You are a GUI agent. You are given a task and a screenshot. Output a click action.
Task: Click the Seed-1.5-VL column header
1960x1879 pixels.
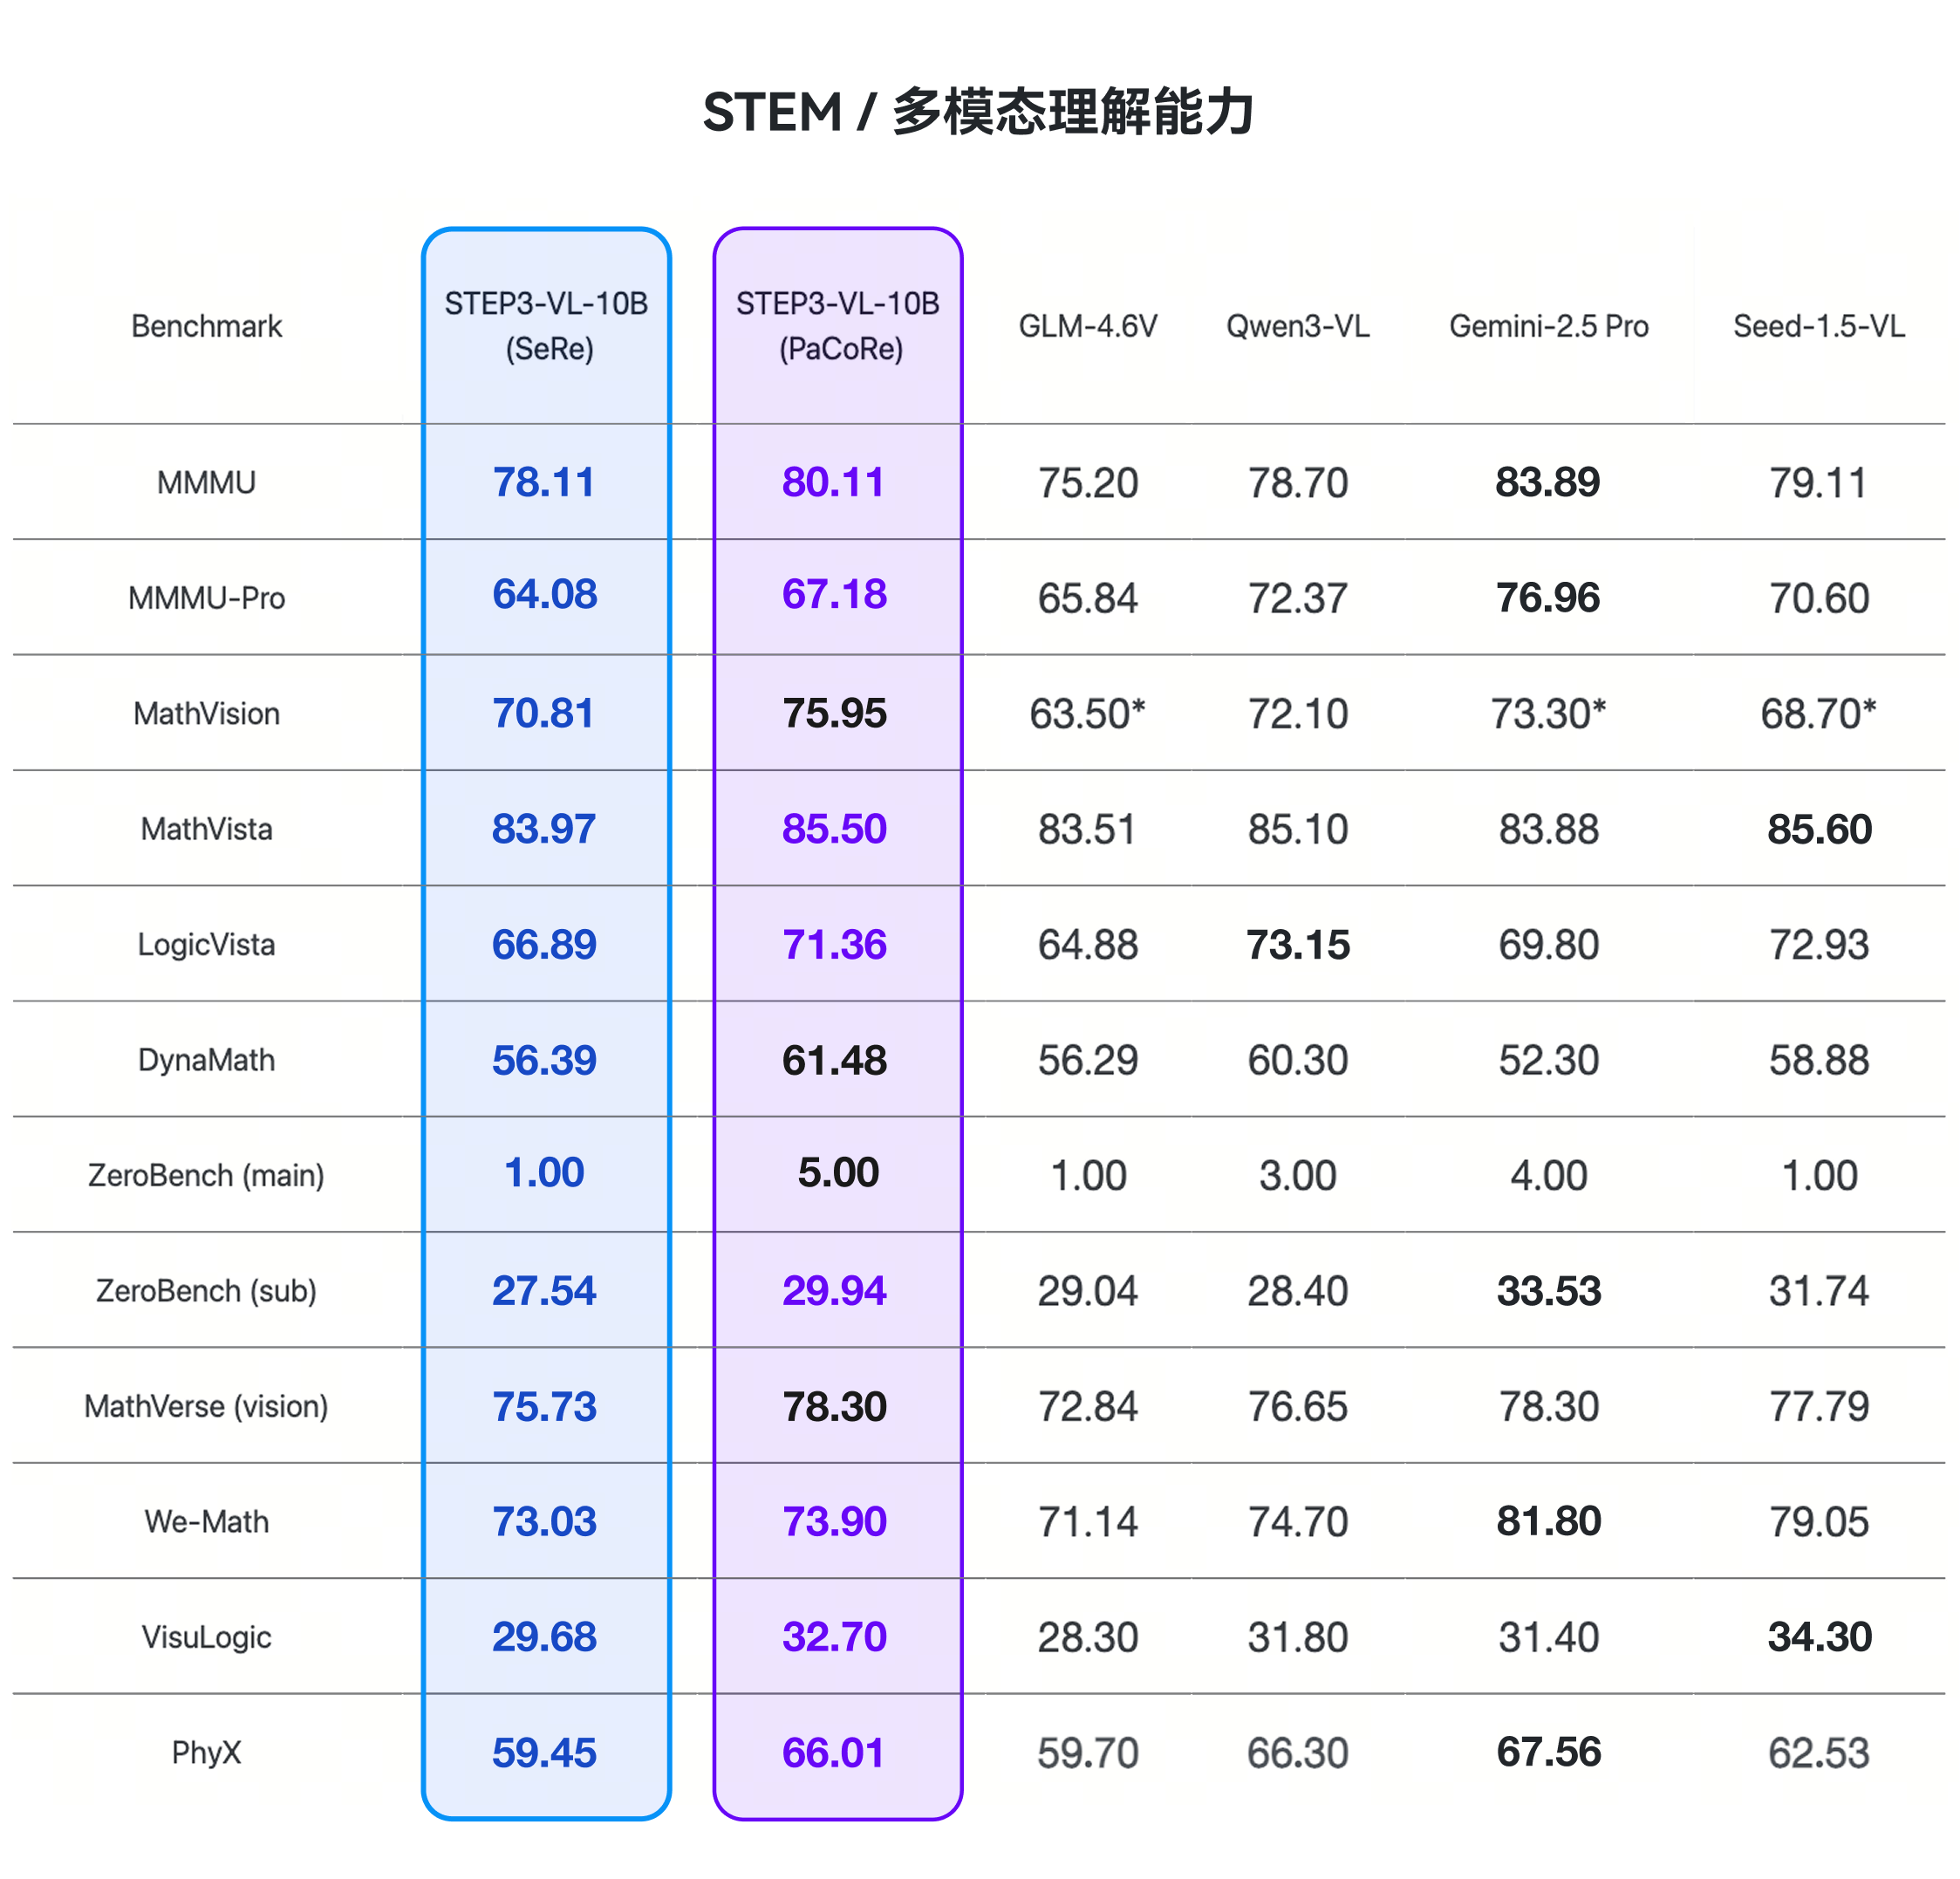(x=1818, y=326)
